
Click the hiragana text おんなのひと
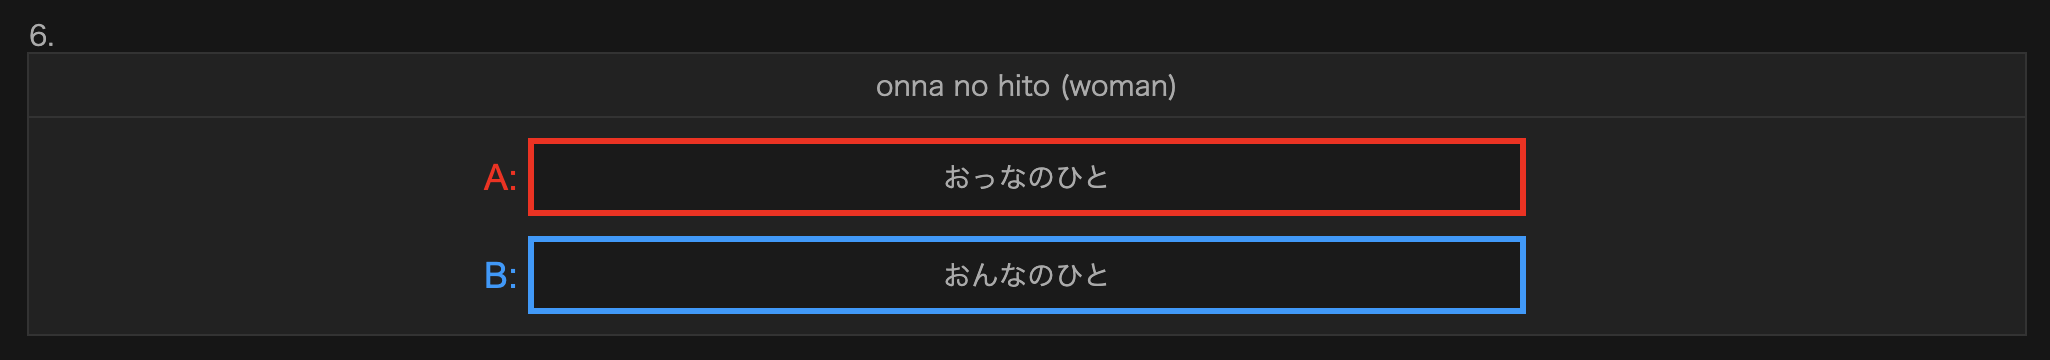(x=1026, y=275)
